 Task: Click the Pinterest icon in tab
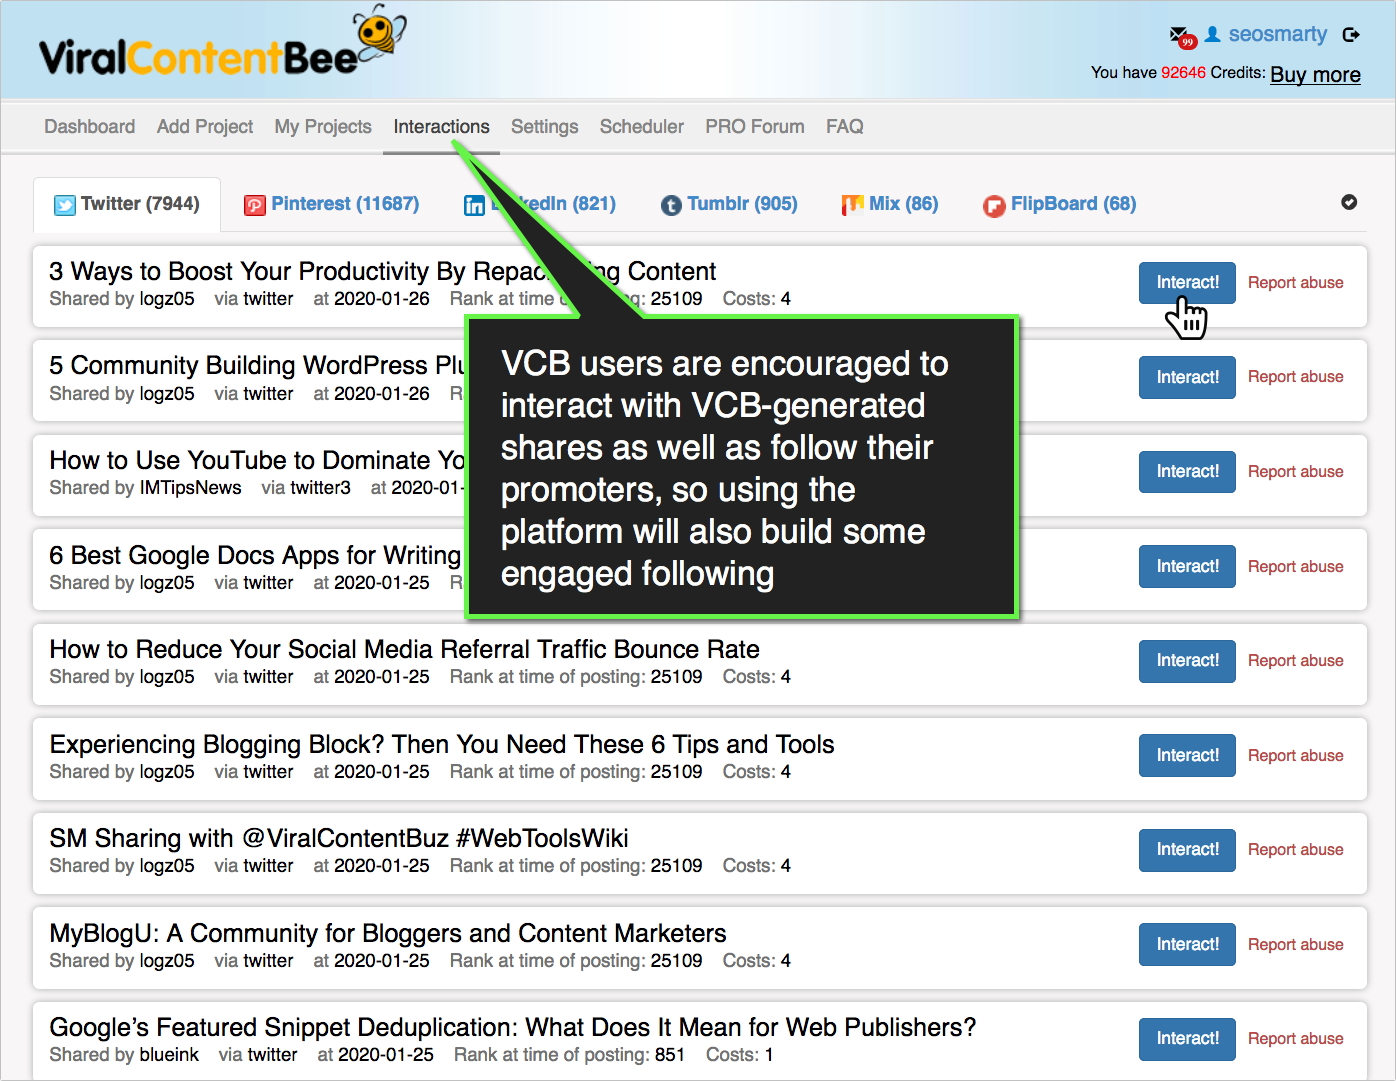coord(255,205)
